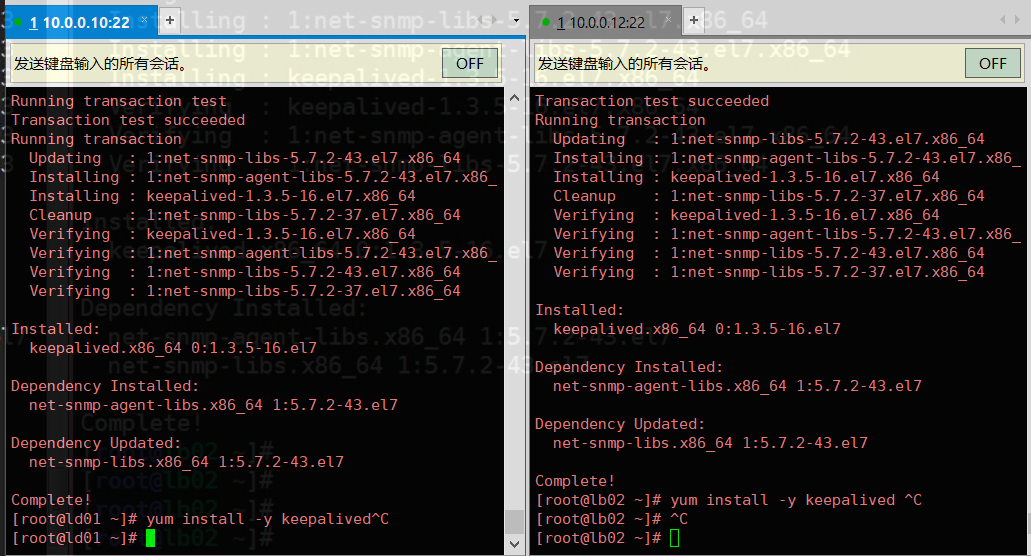
Task: Click the '[root@lb02 ~]# ^C' line
Action: point(611,519)
